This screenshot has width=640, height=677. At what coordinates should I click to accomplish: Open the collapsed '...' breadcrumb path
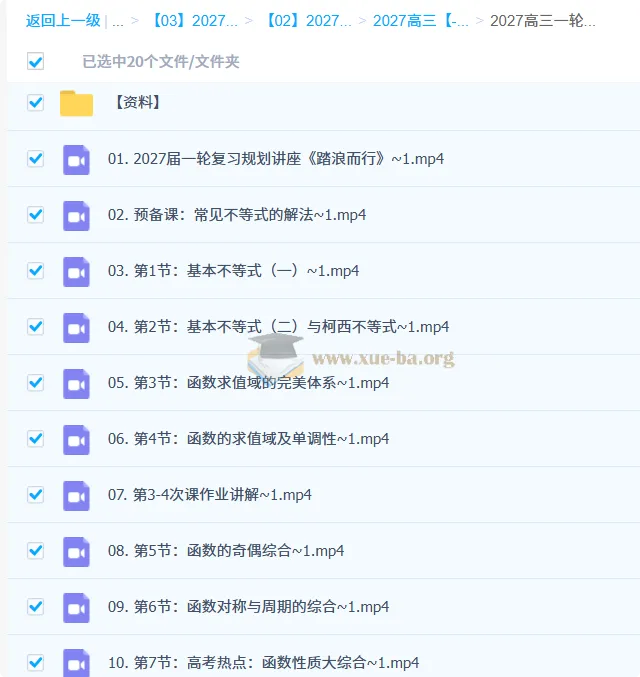(x=118, y=22)
